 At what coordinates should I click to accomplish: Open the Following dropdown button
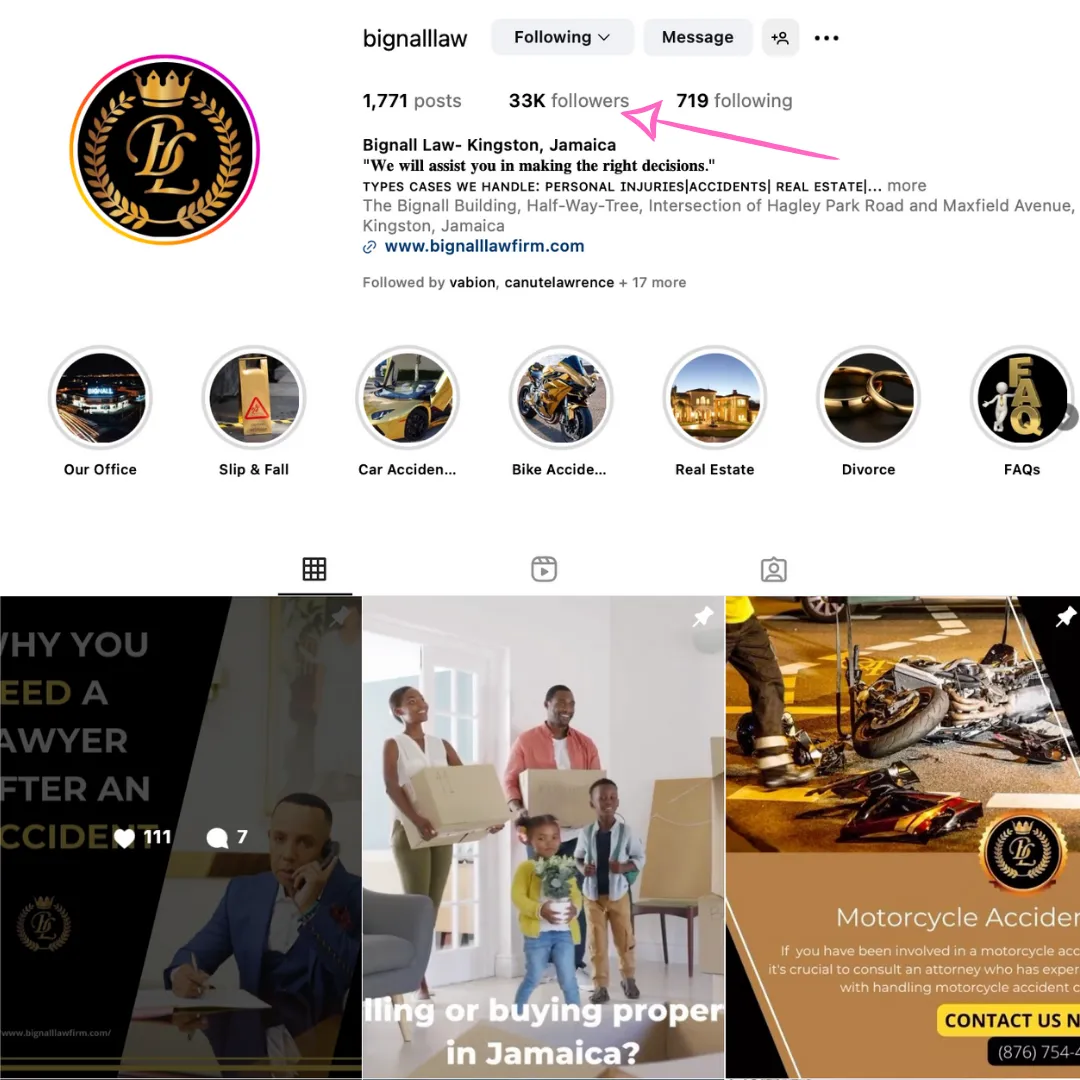point(561,37)
